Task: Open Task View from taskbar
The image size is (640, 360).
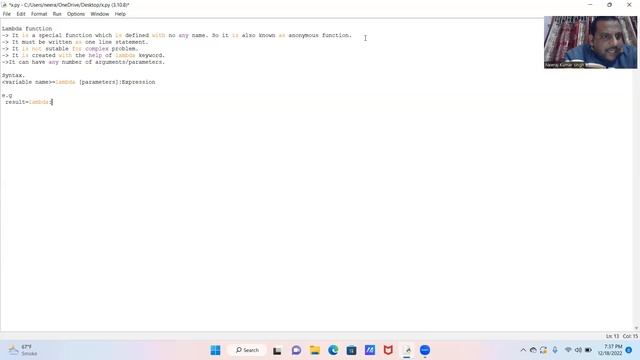Action: (x=277, y=350)
